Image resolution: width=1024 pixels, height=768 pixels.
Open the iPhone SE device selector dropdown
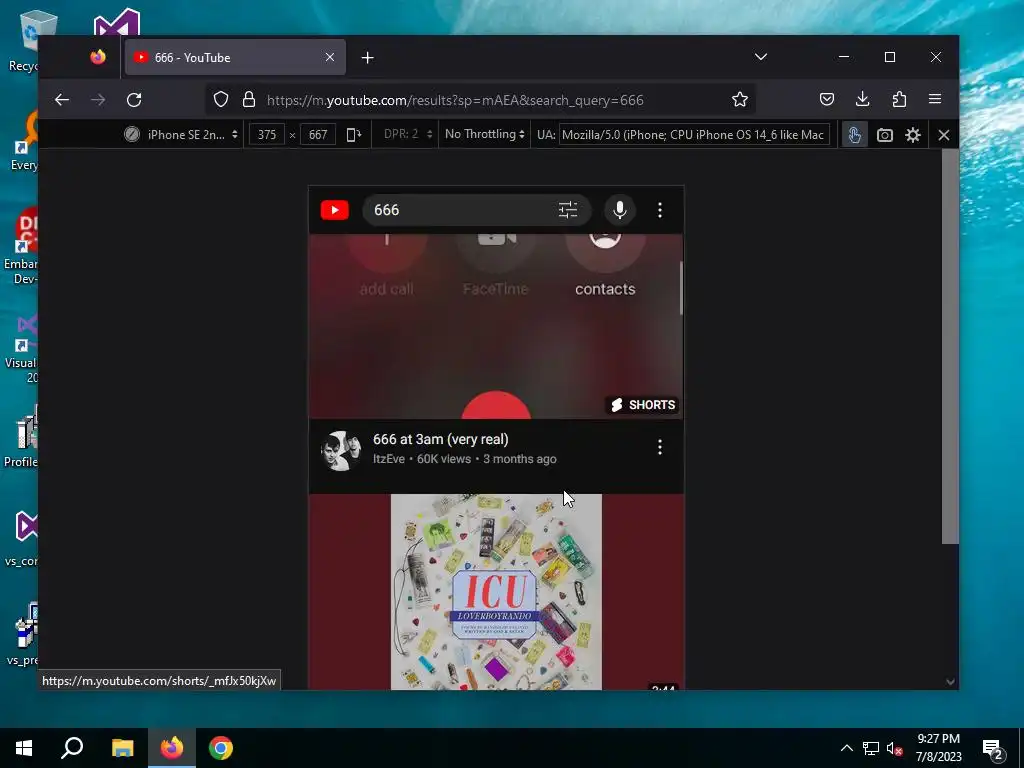pyautogui.click(x=182, y=135)
